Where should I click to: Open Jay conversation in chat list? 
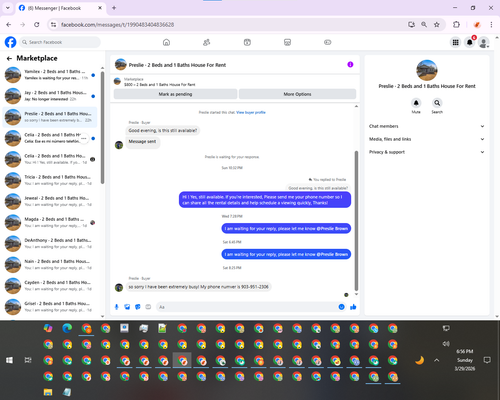(50, 96)
